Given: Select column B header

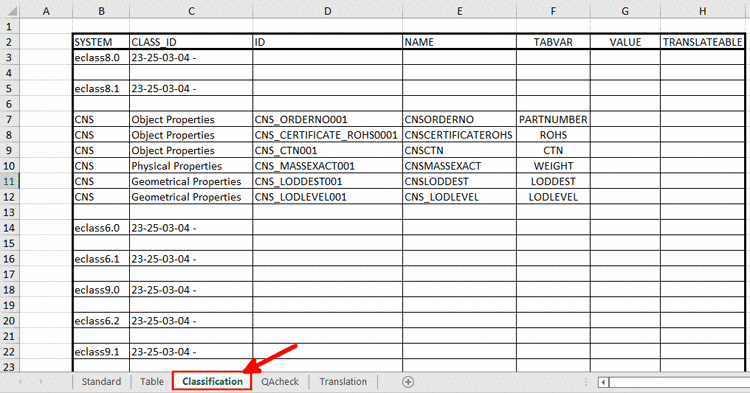Looking at the screenshot, I should (x=101, y=11).
